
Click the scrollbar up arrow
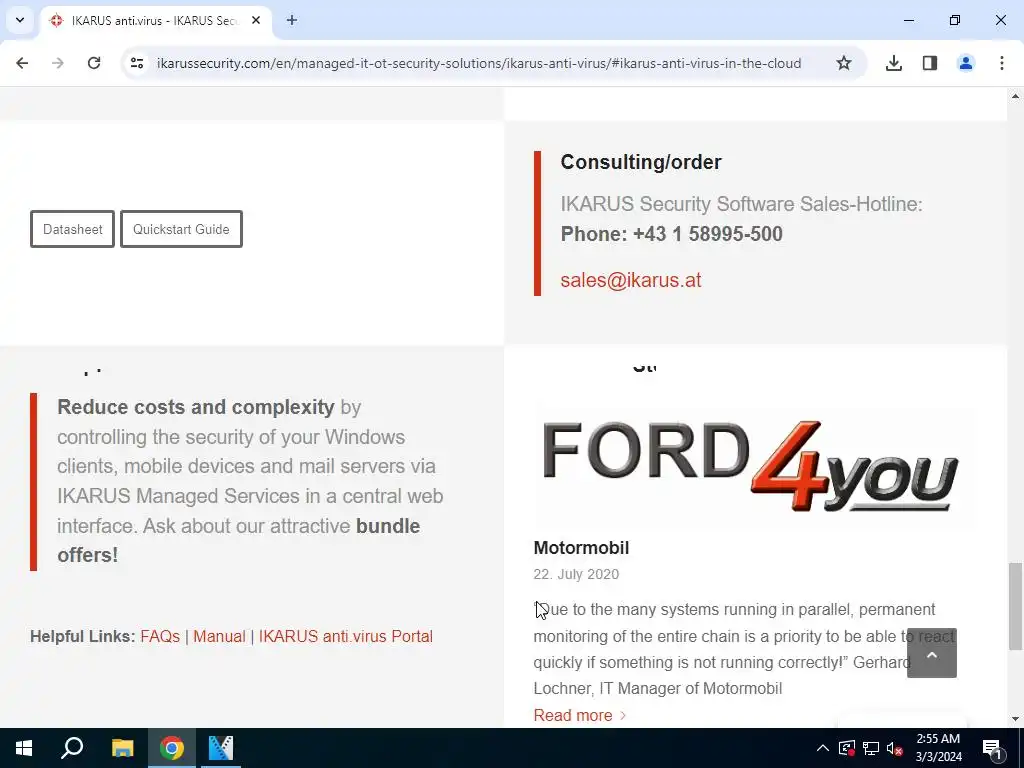(x=1015, y=96)
